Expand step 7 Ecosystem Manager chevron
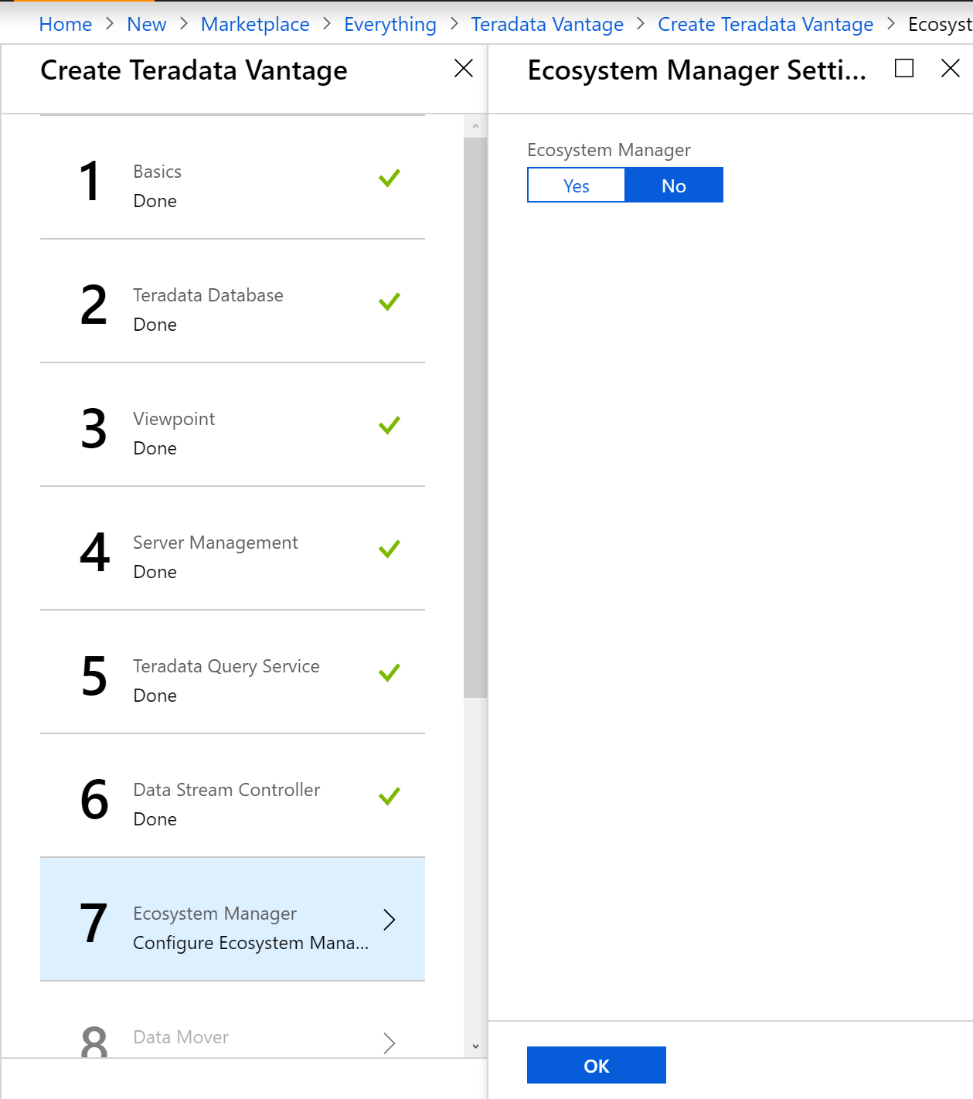 click(x=389, y=920)
